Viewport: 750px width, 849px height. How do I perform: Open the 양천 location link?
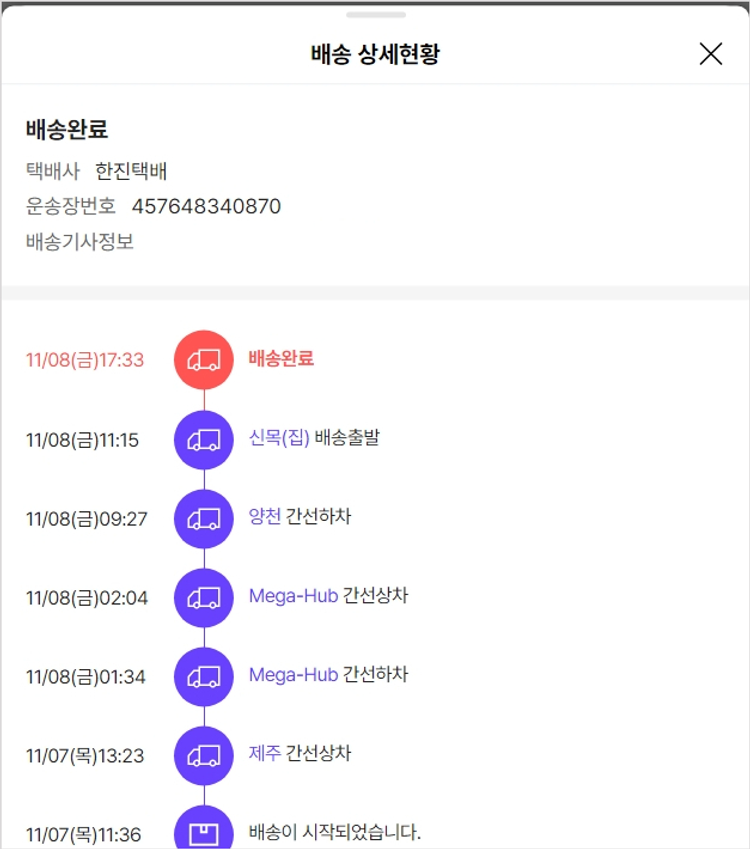pos(265,516)
